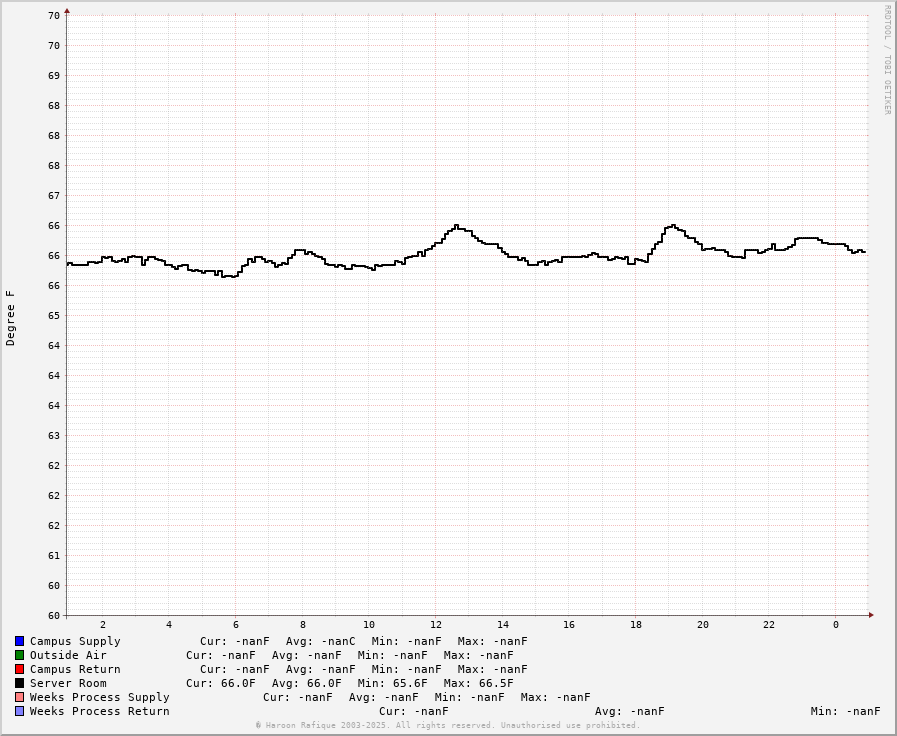Click the pink Weeks Process Supply swatch
This screenshot has width=897, height=736.
[x=19, y=697]
